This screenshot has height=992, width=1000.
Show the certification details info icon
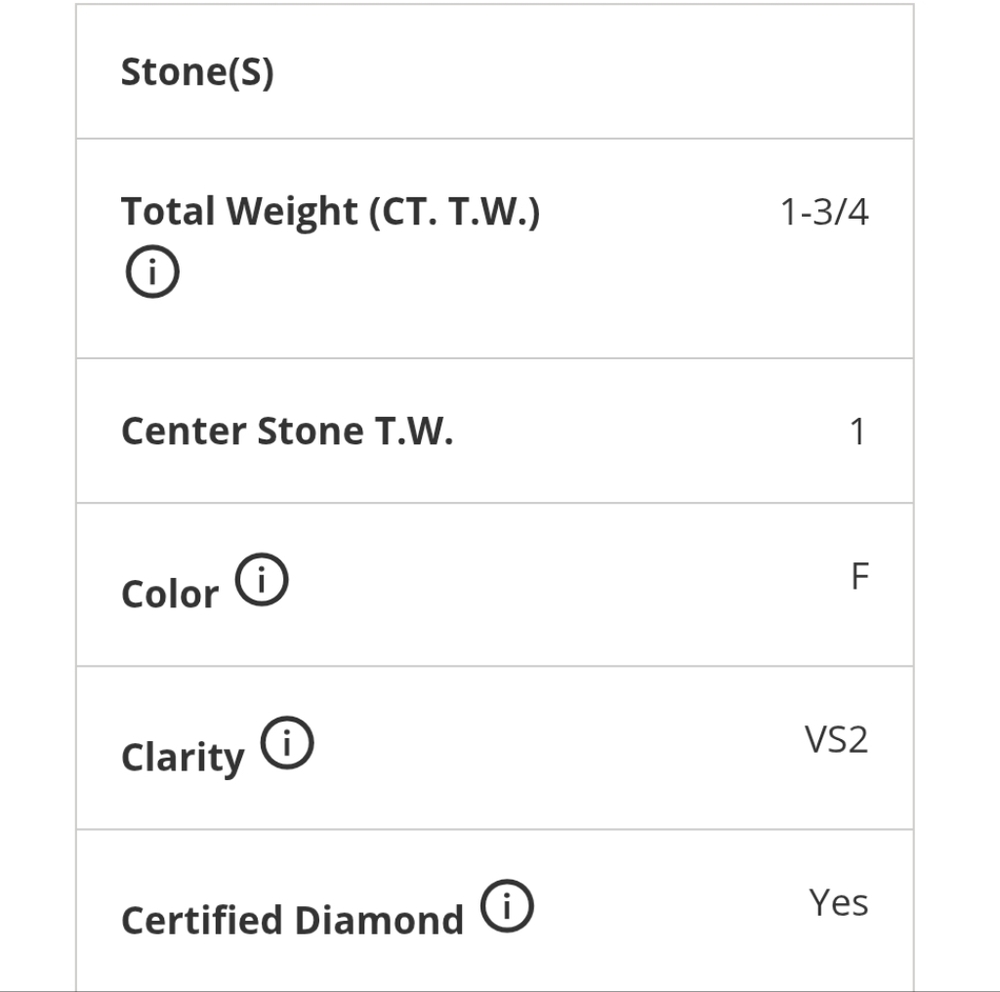507,906
